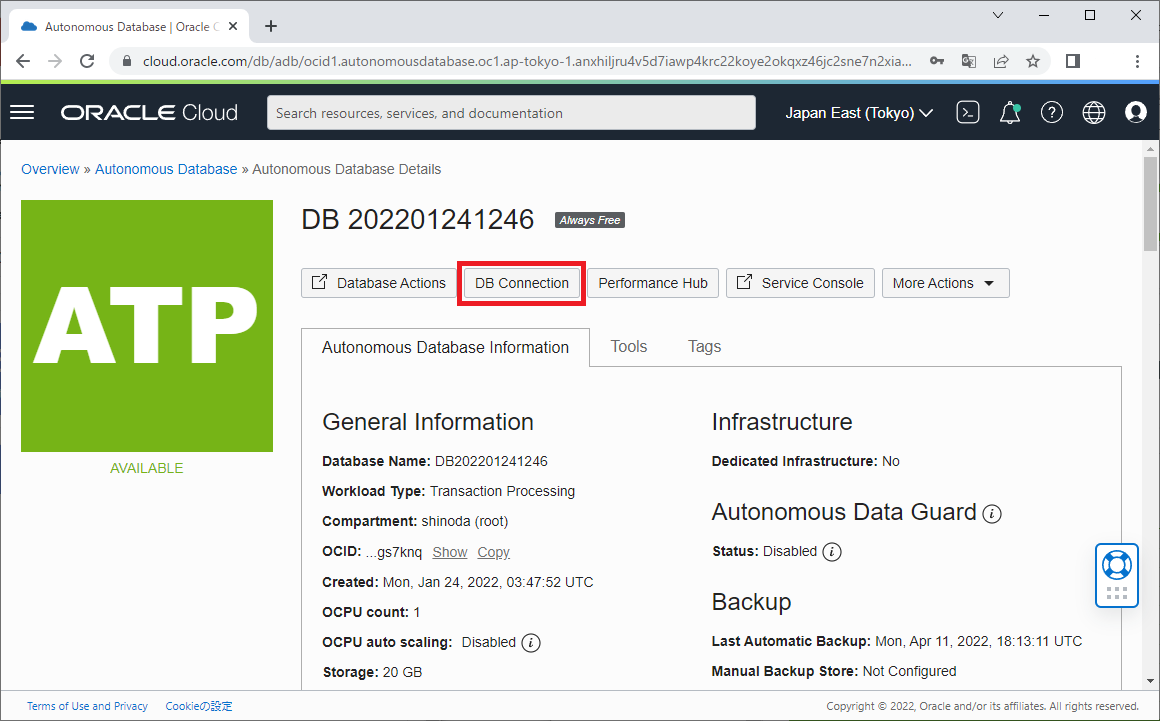
Task: Click the browser back arrow
Action: 23,61
